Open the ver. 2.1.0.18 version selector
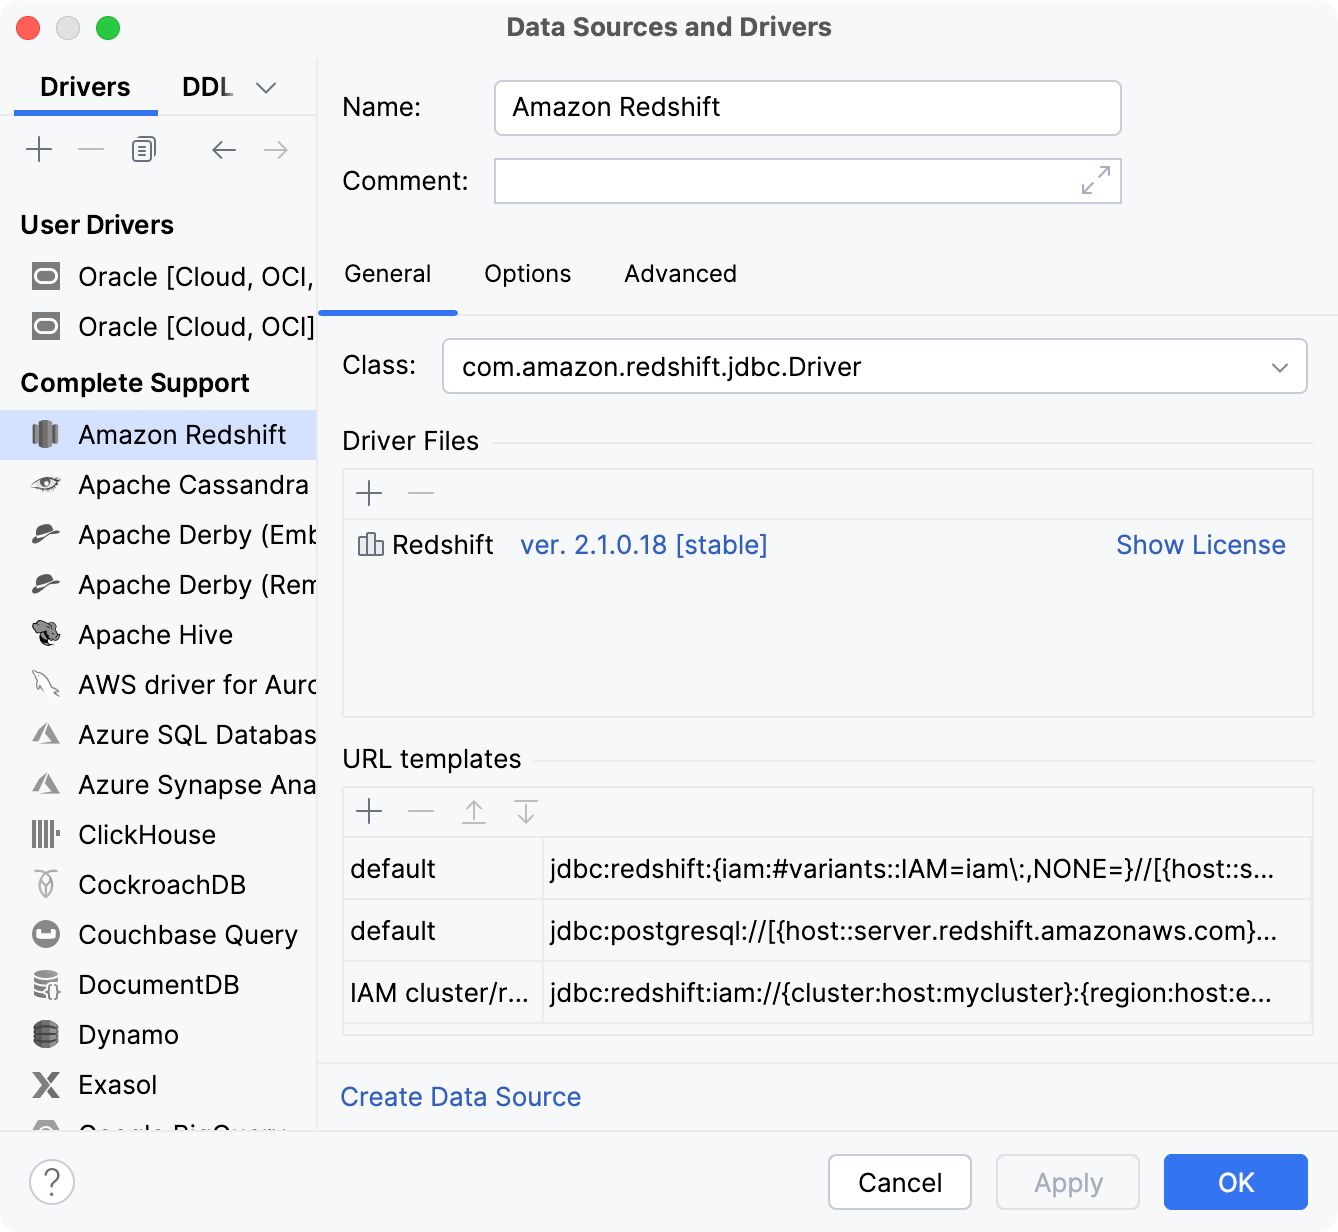This screenshot has height=1232, width=1338. 643,545
